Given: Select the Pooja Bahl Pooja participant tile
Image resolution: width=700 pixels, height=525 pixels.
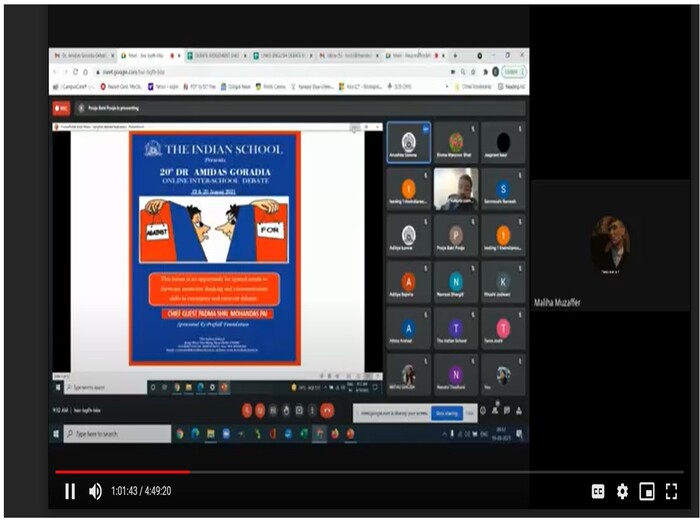Looking at the screenshot, I should [x=455, y=236].
